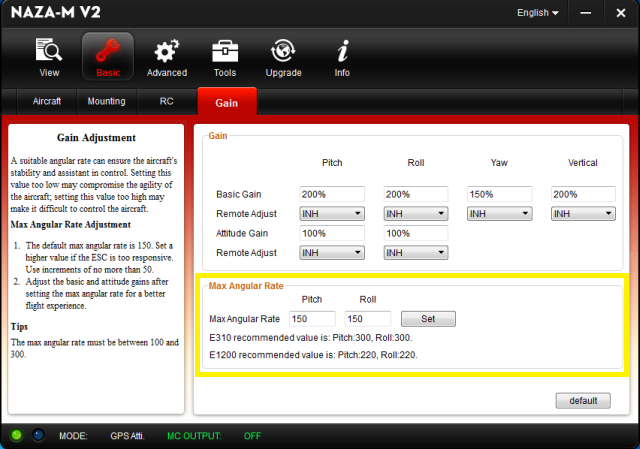The height and width of the screenshot is (449, 640).
Task: Click the green 'OFF' output status
Action: [x=252, y=436]
